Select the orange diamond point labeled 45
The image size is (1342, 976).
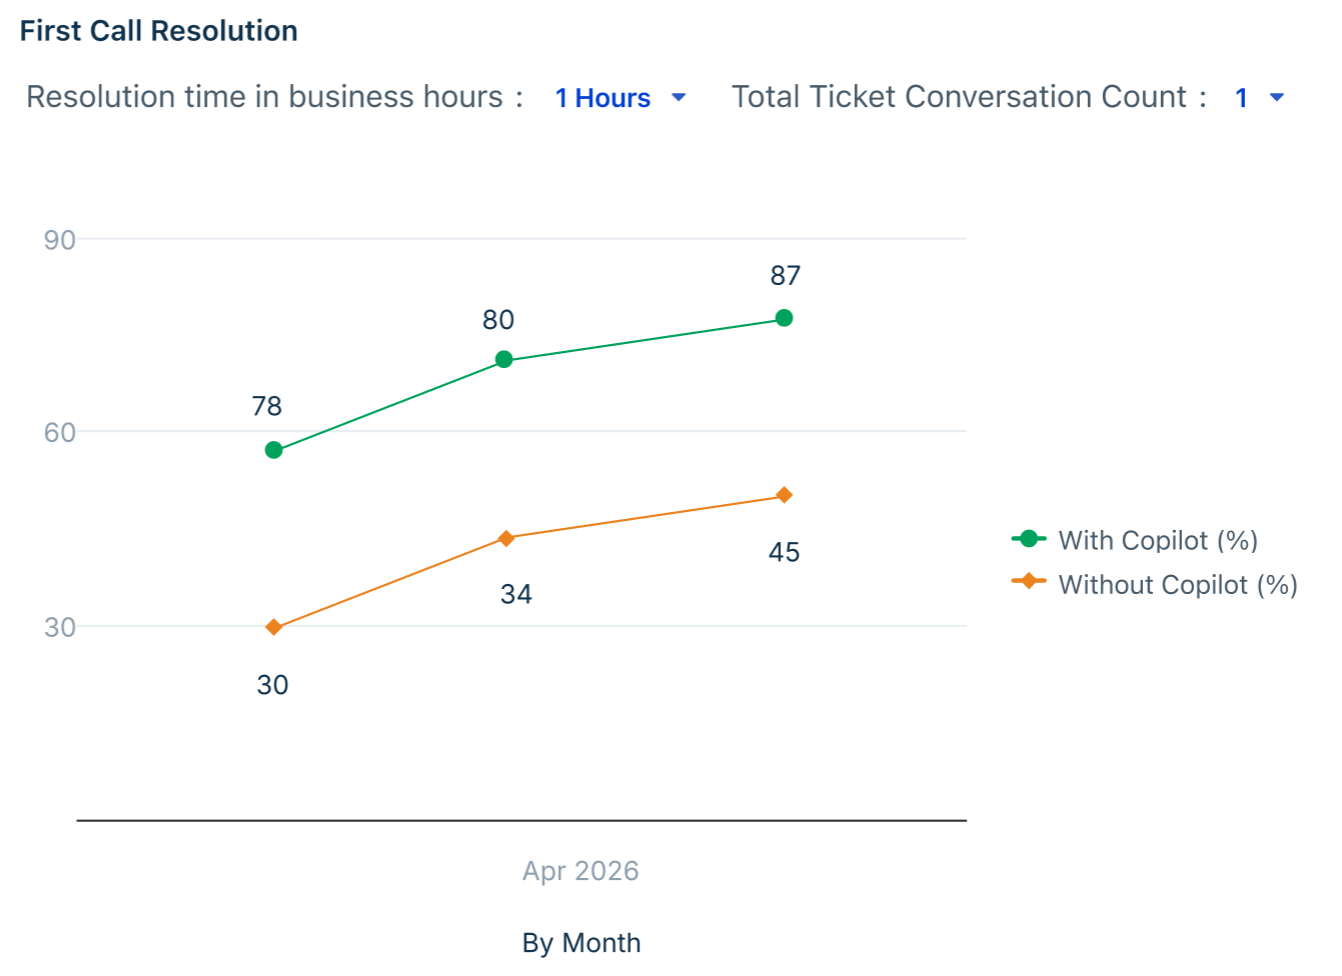[784, 496]
